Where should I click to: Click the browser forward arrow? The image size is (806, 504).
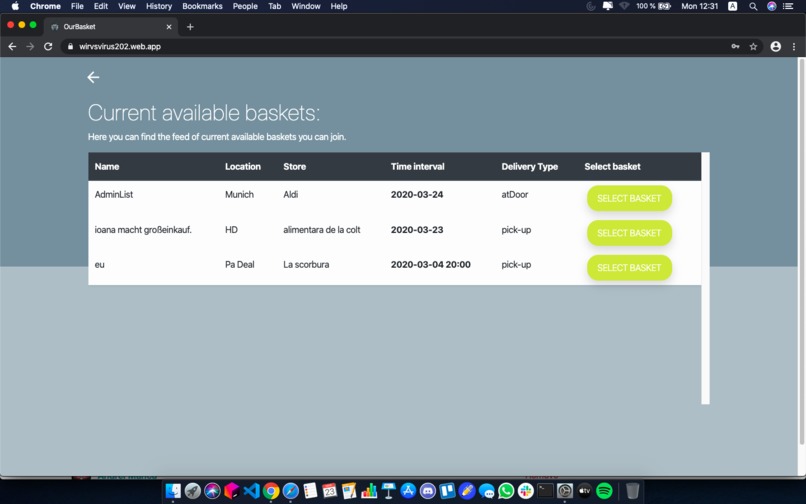(x=30, y=46)
